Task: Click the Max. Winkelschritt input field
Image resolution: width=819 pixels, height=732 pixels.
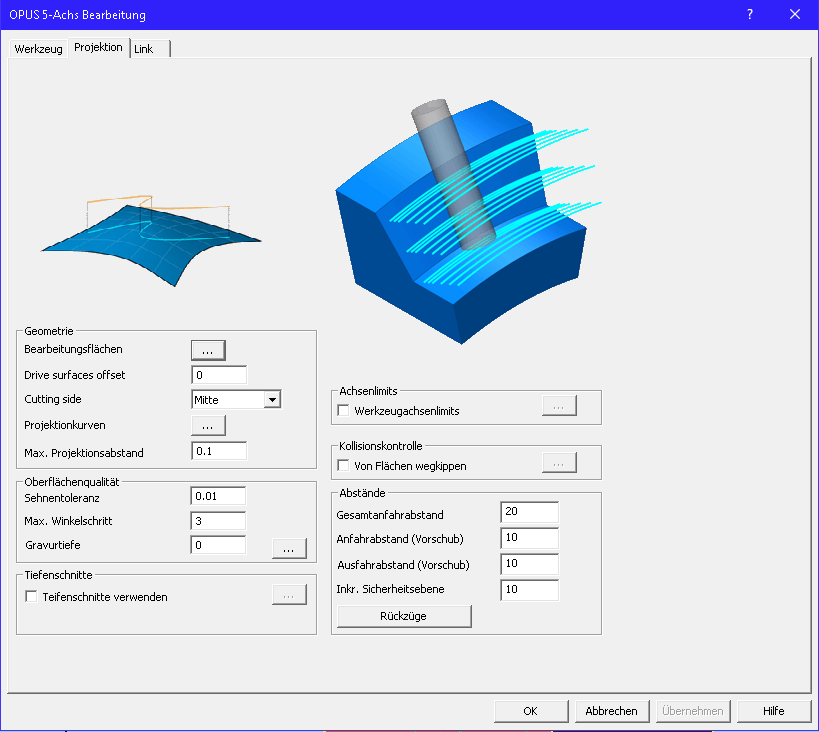Action: point(218,521)
